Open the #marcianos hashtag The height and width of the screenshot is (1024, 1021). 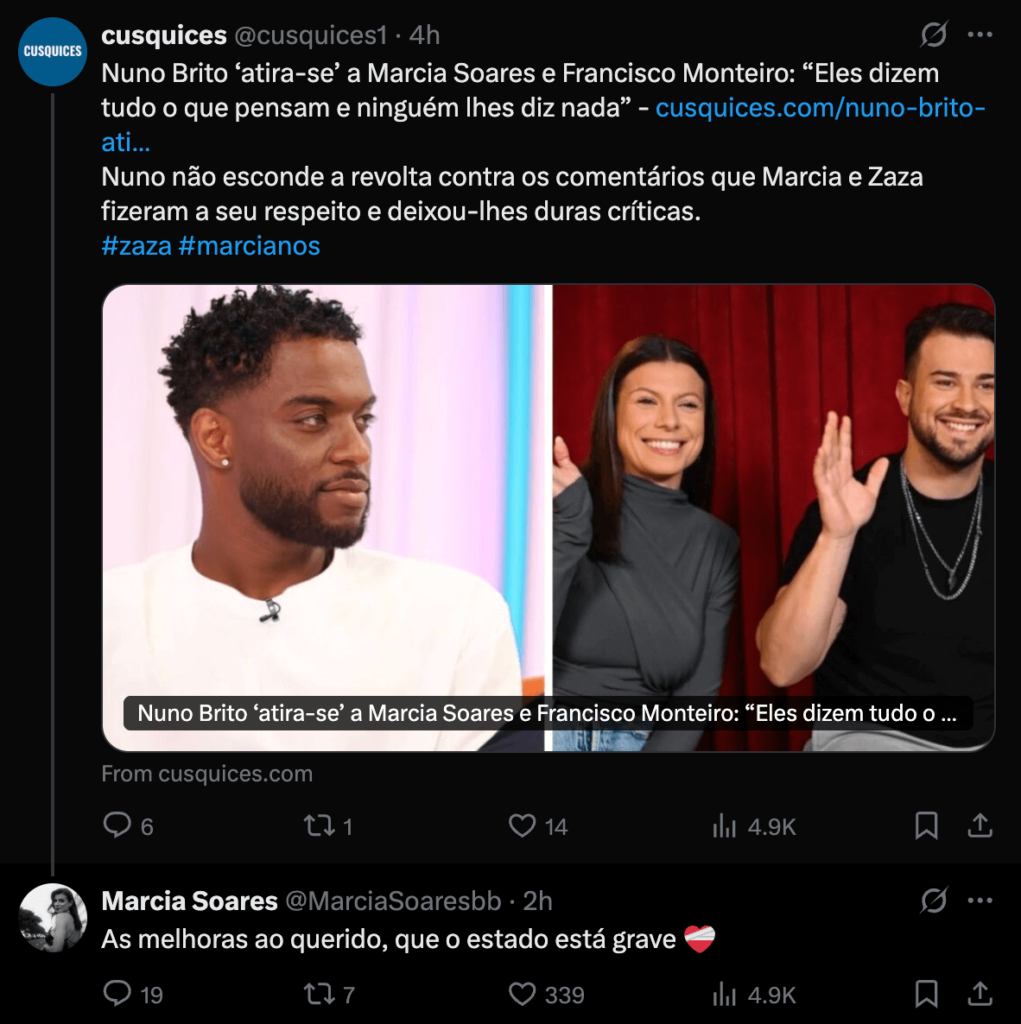249,246
